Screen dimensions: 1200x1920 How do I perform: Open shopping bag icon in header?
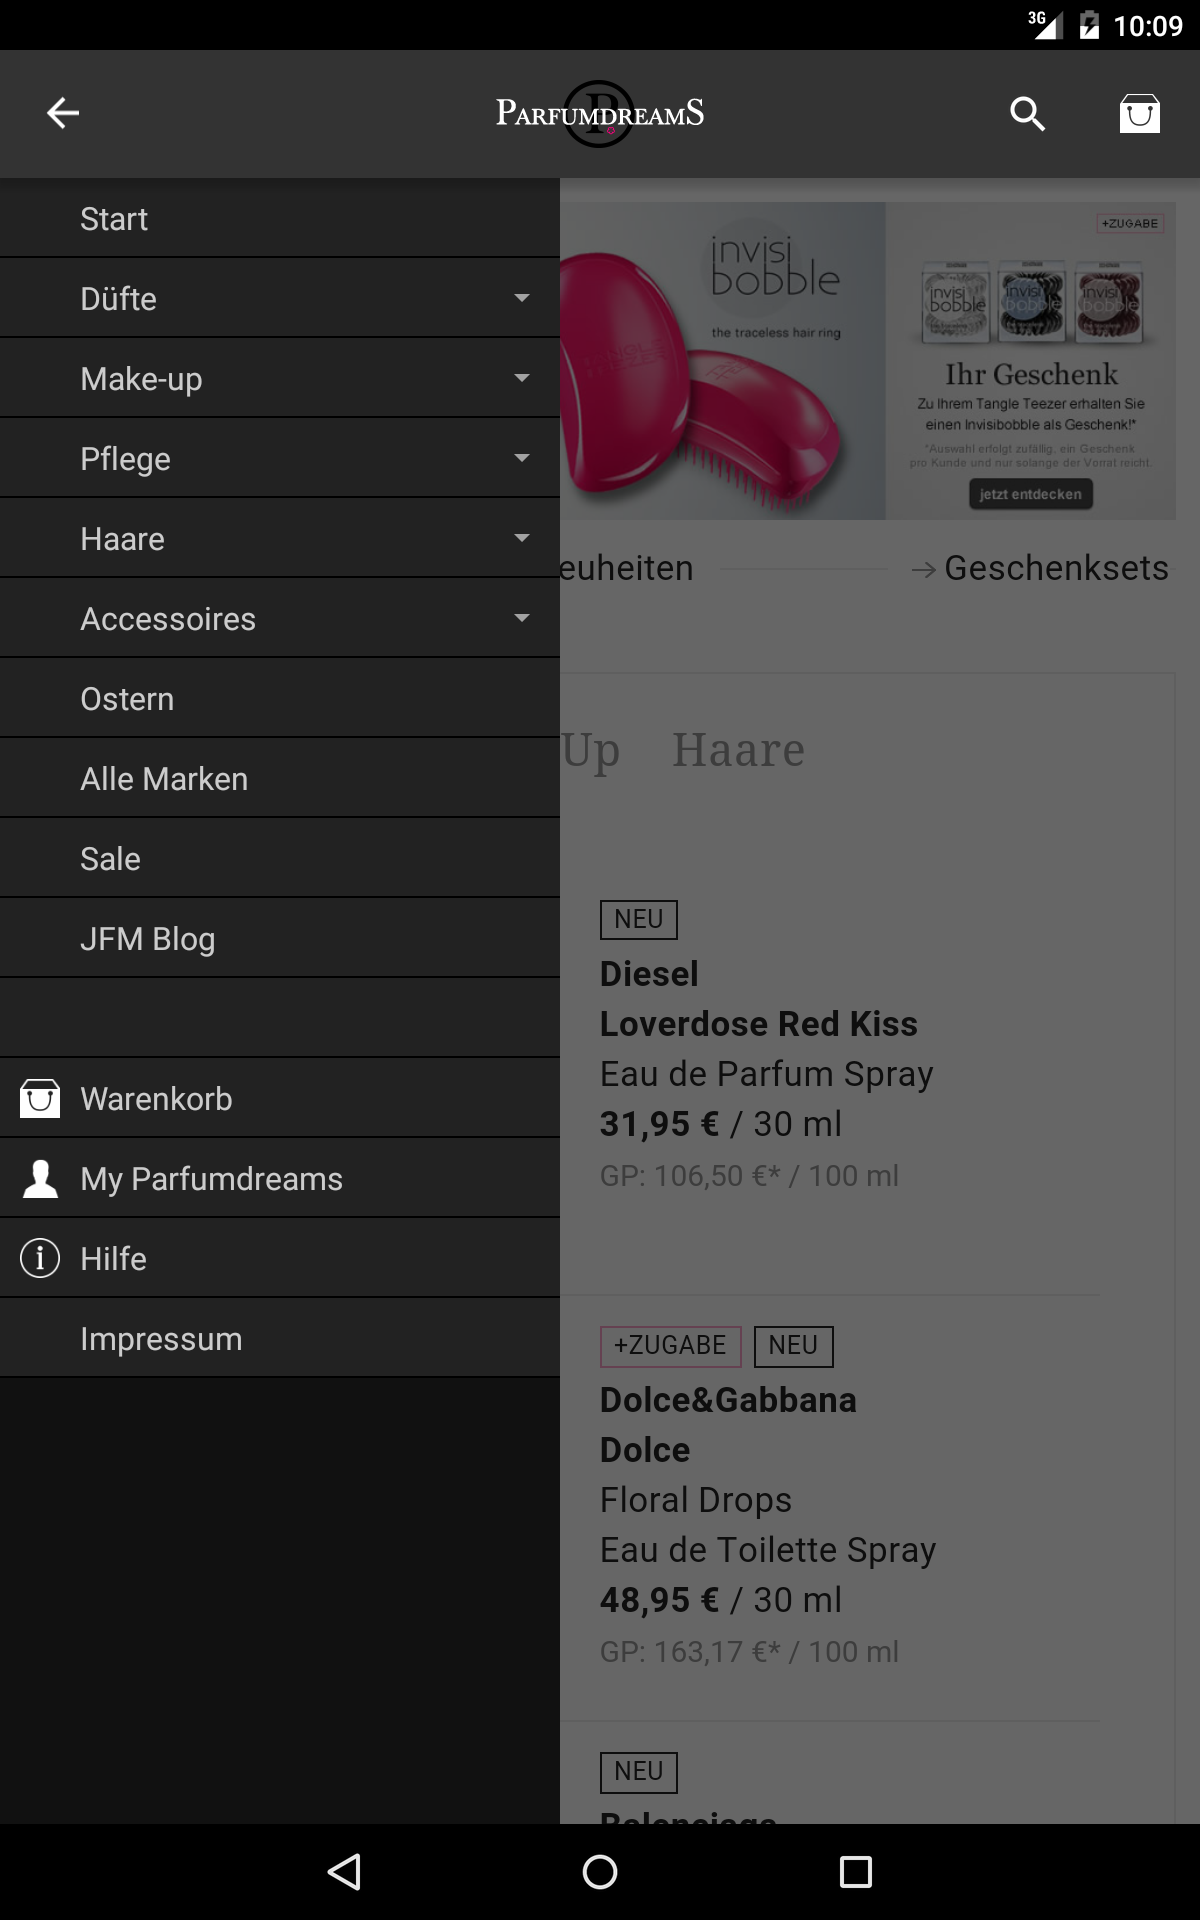point(1139,114)
